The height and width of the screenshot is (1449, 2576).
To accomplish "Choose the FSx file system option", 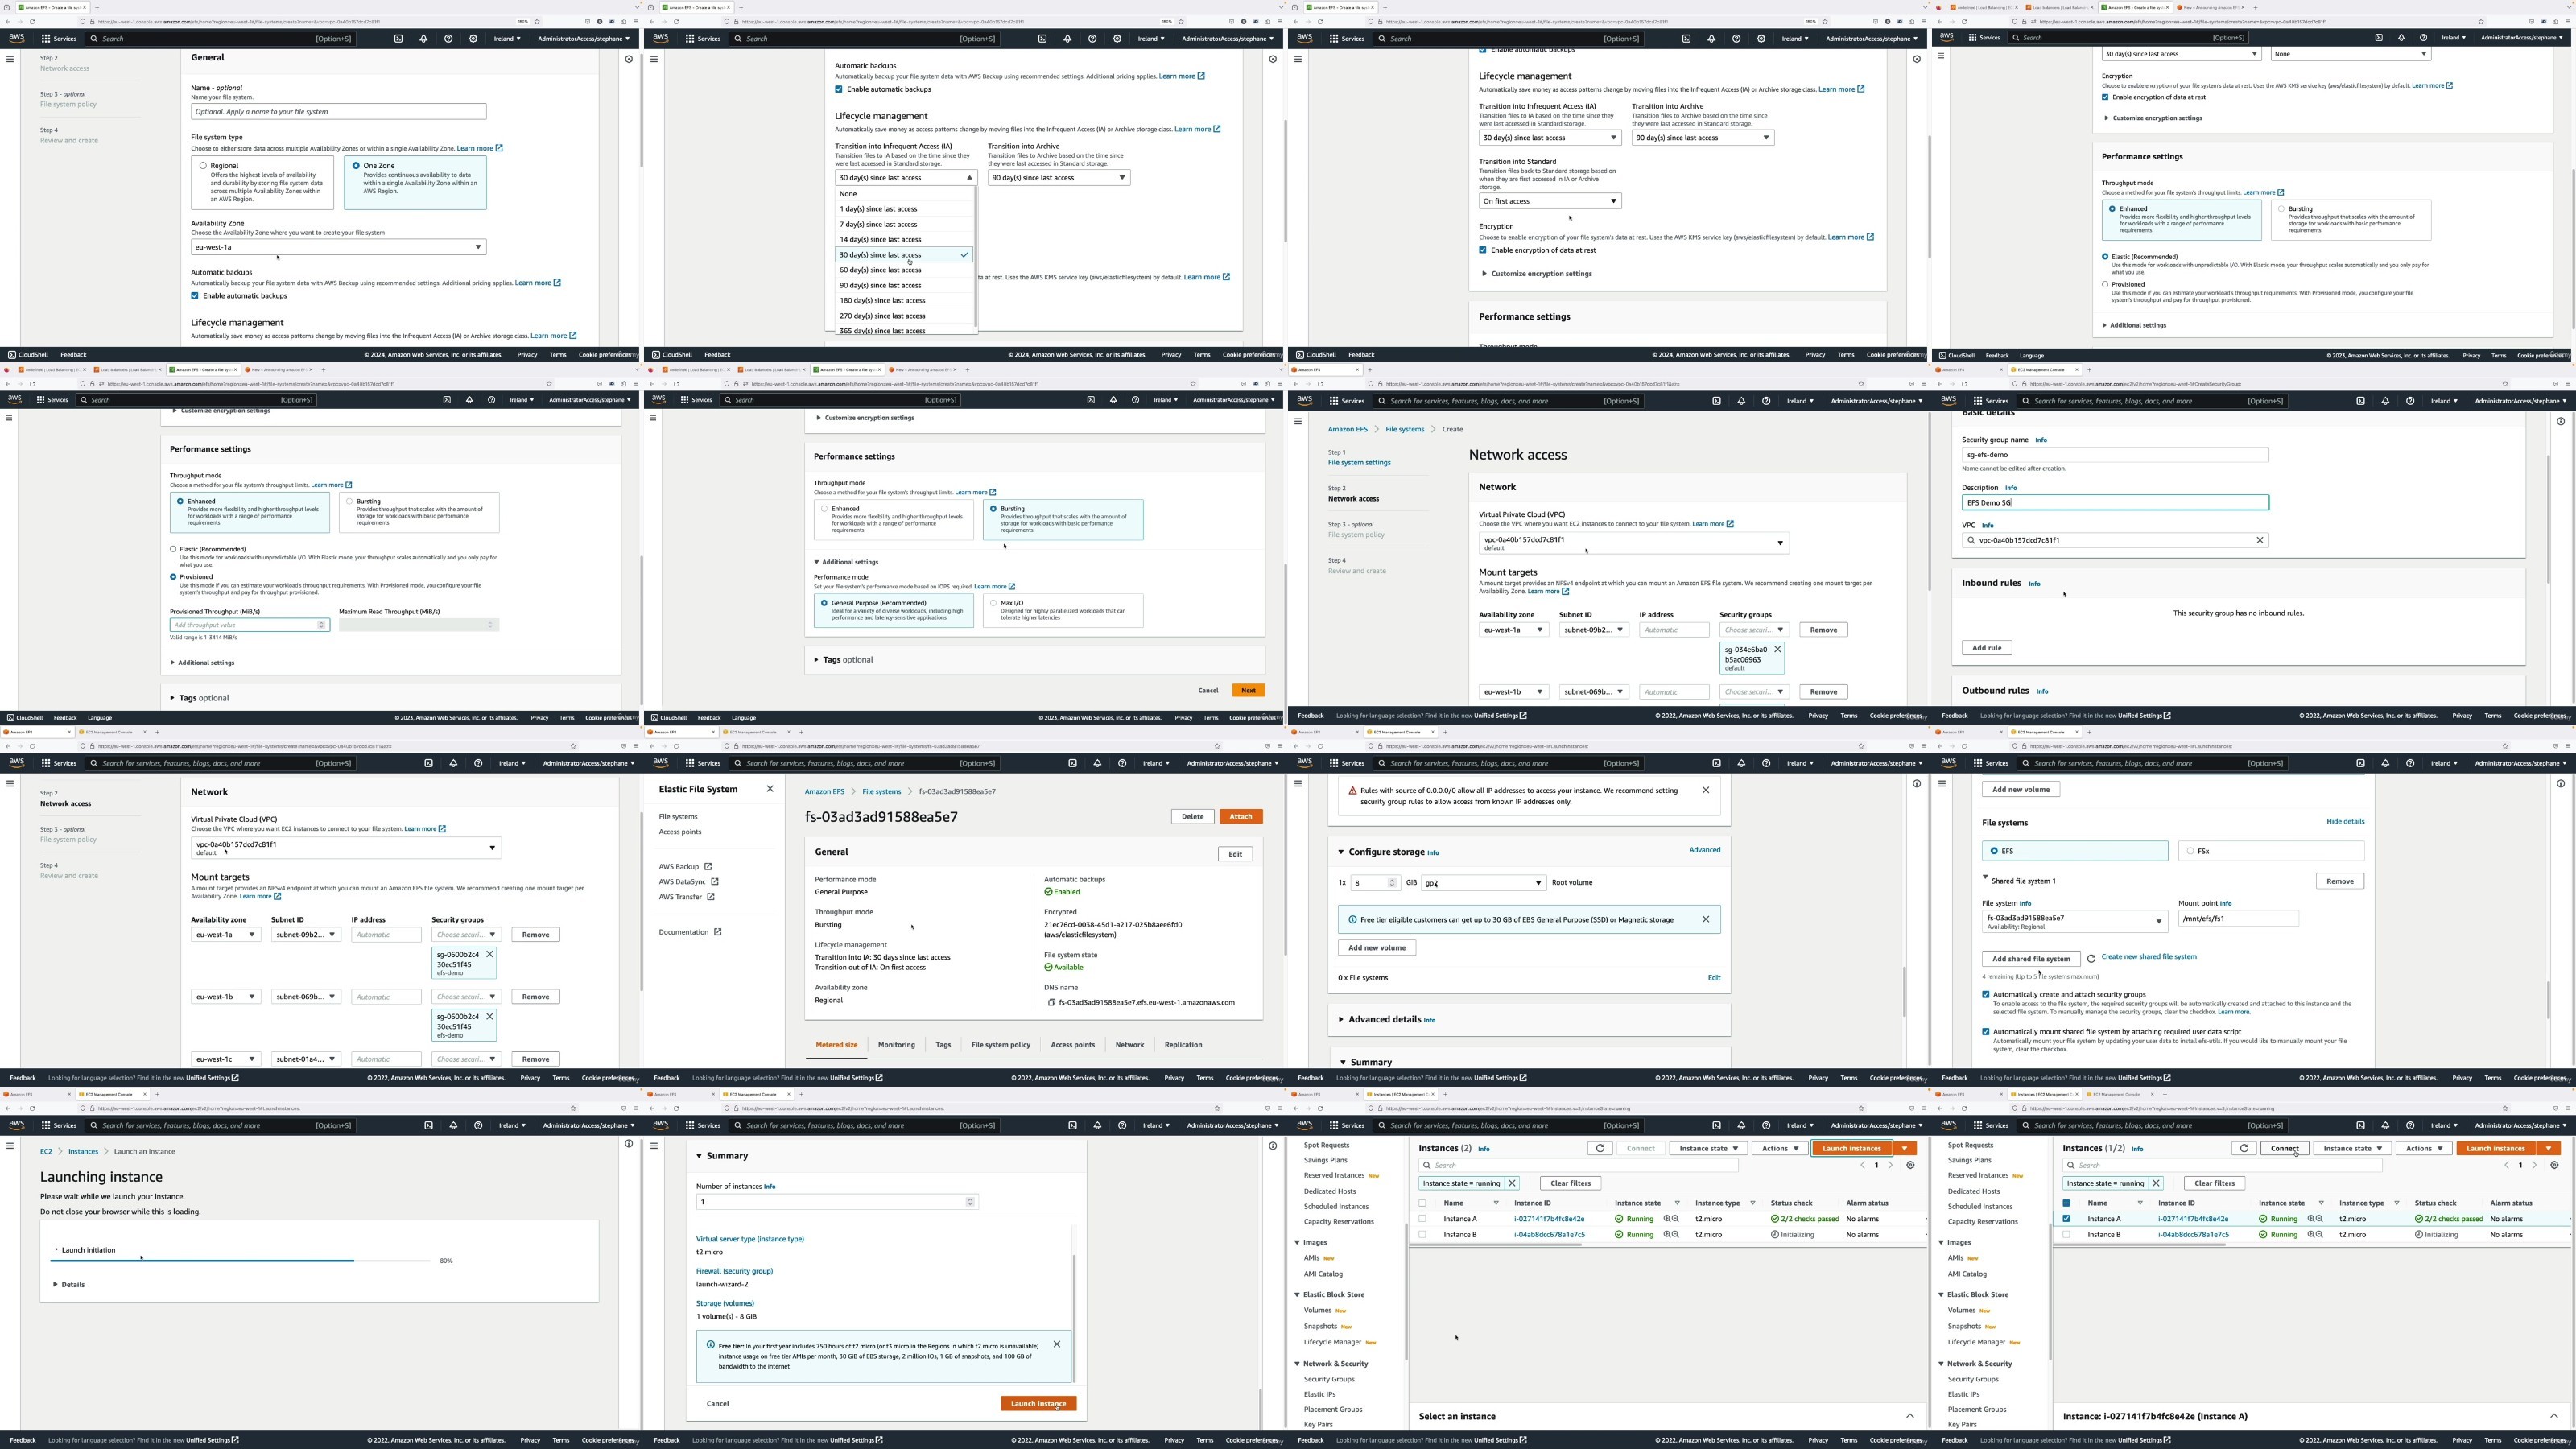I will point(2190,851).
